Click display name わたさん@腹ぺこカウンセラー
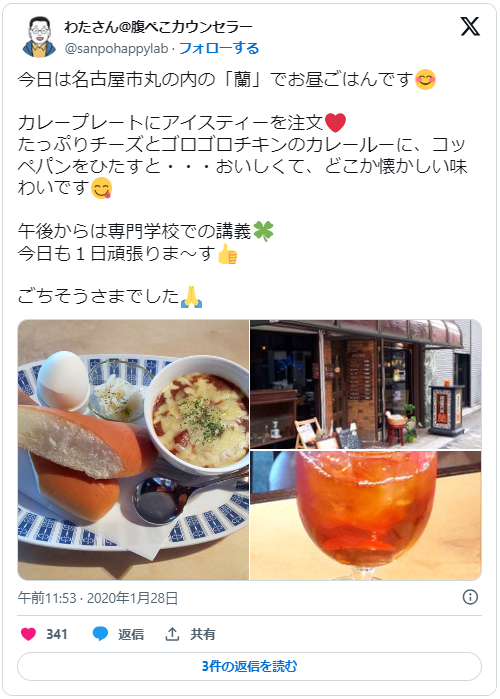Image resolution: width=500 pixels, height=699 pixels. point(158,27)
